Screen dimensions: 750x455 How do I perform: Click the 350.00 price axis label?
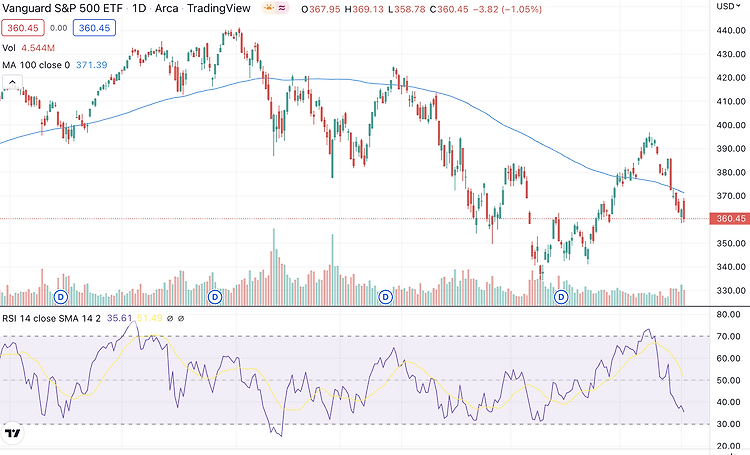731,243
